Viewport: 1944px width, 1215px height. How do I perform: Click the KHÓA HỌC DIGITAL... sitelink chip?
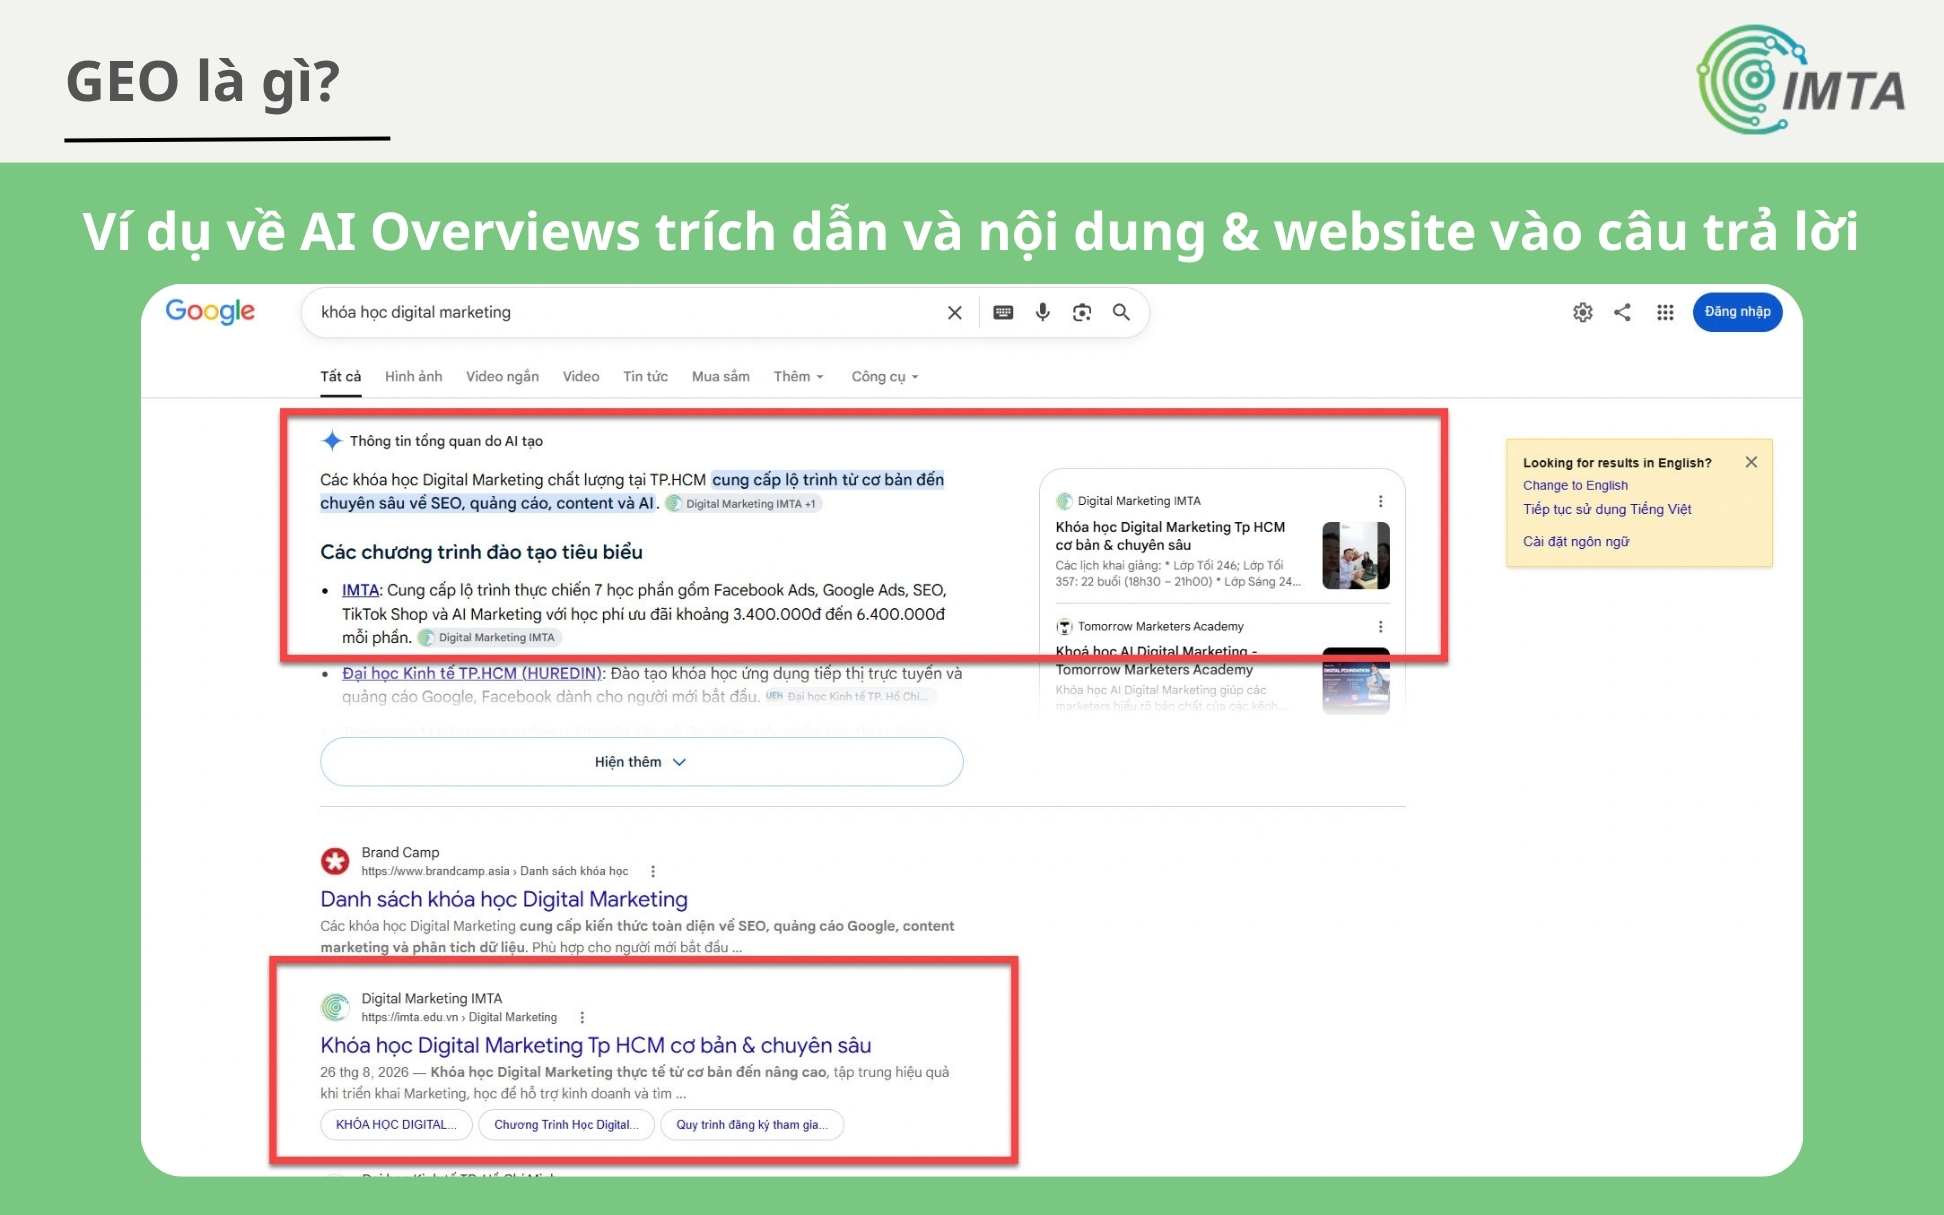[x=396, y=1125]
